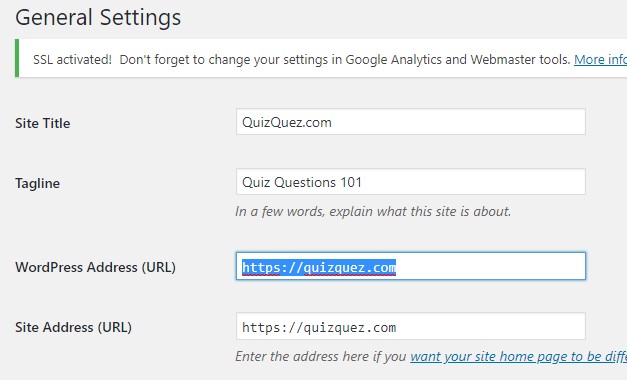
Task: Click the highlighted https://quizquez.com text
Action: (x=319, y=267)
